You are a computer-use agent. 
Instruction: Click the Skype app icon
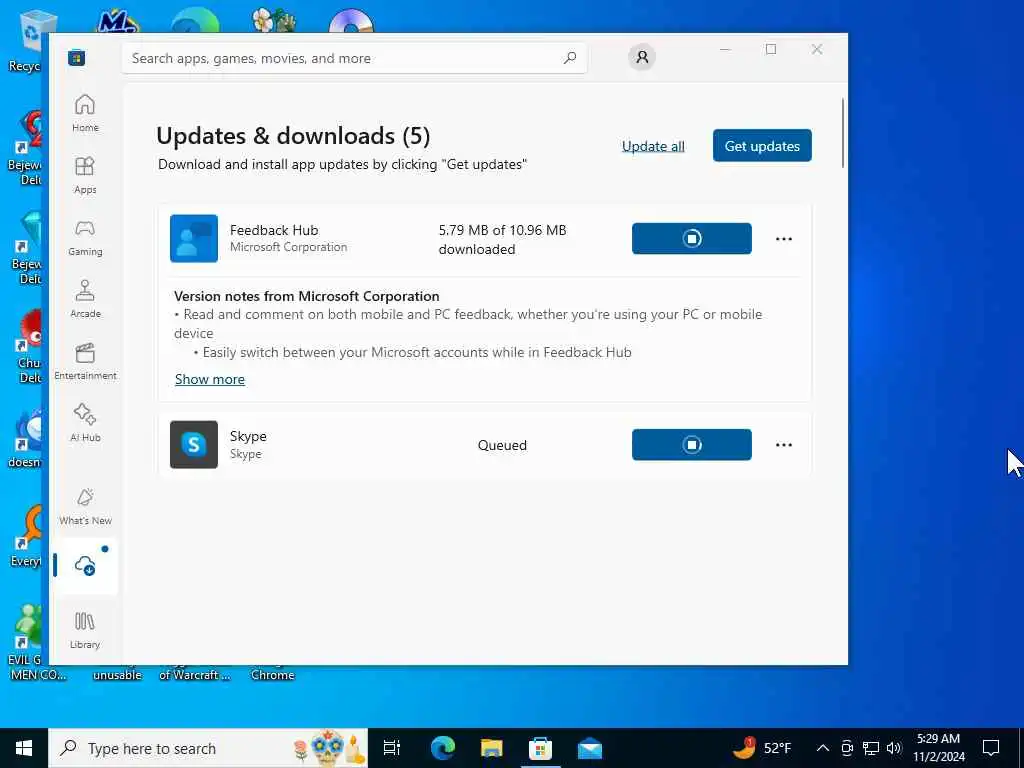coord(194,445)
